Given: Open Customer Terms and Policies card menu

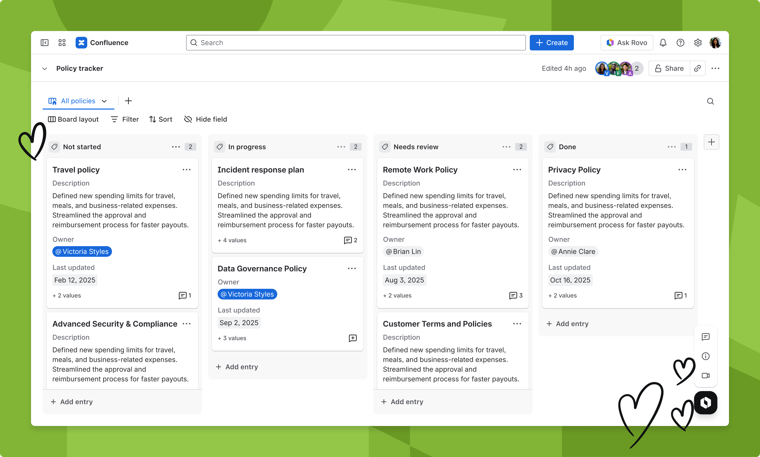Looking at the screenshot, I should coord(517,324).
